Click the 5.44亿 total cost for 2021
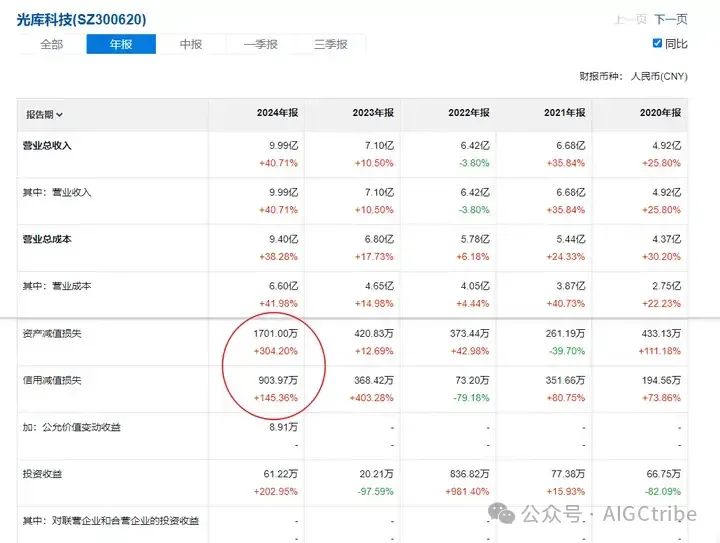Screen dimensions: 720x543 [571, 240]
